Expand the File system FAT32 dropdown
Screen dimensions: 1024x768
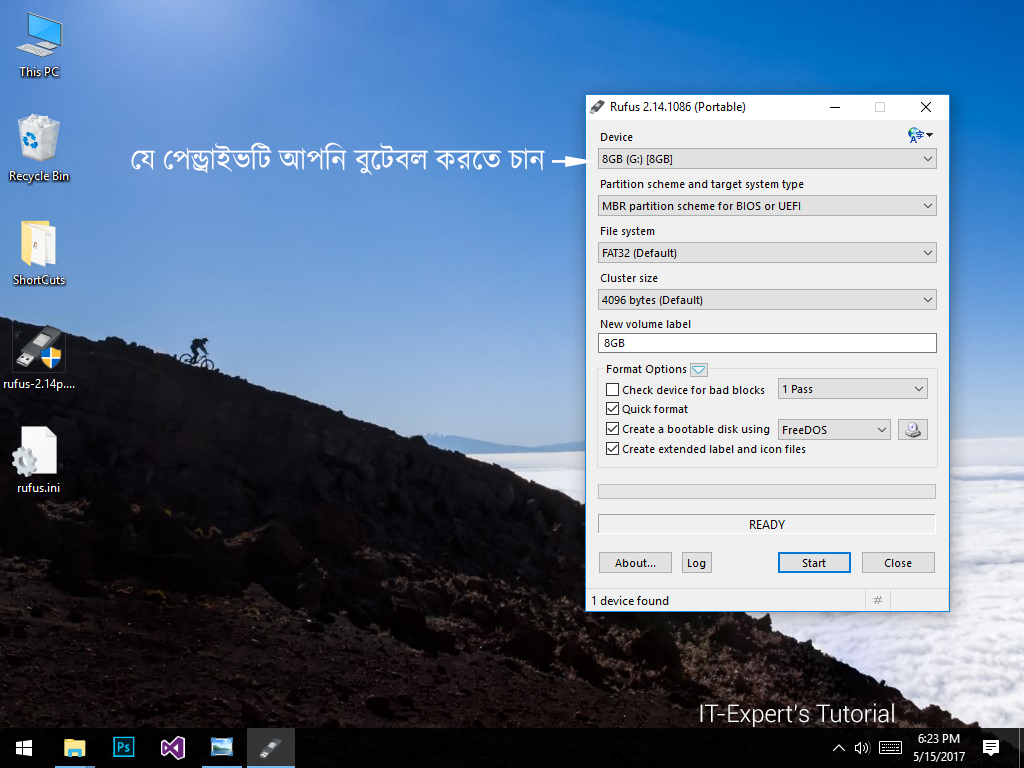click(767, 253)
